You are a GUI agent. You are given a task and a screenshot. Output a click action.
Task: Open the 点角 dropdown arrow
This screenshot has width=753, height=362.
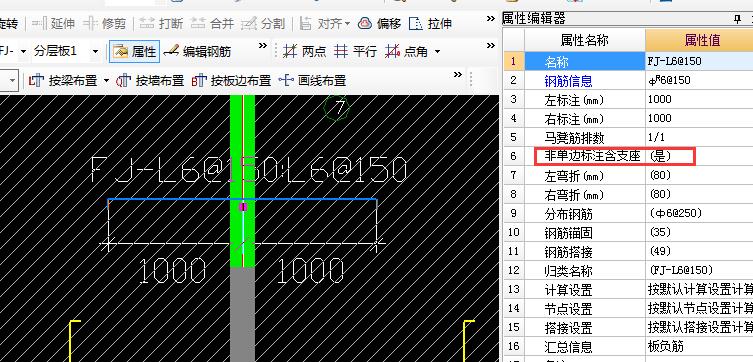pos(437,51)
